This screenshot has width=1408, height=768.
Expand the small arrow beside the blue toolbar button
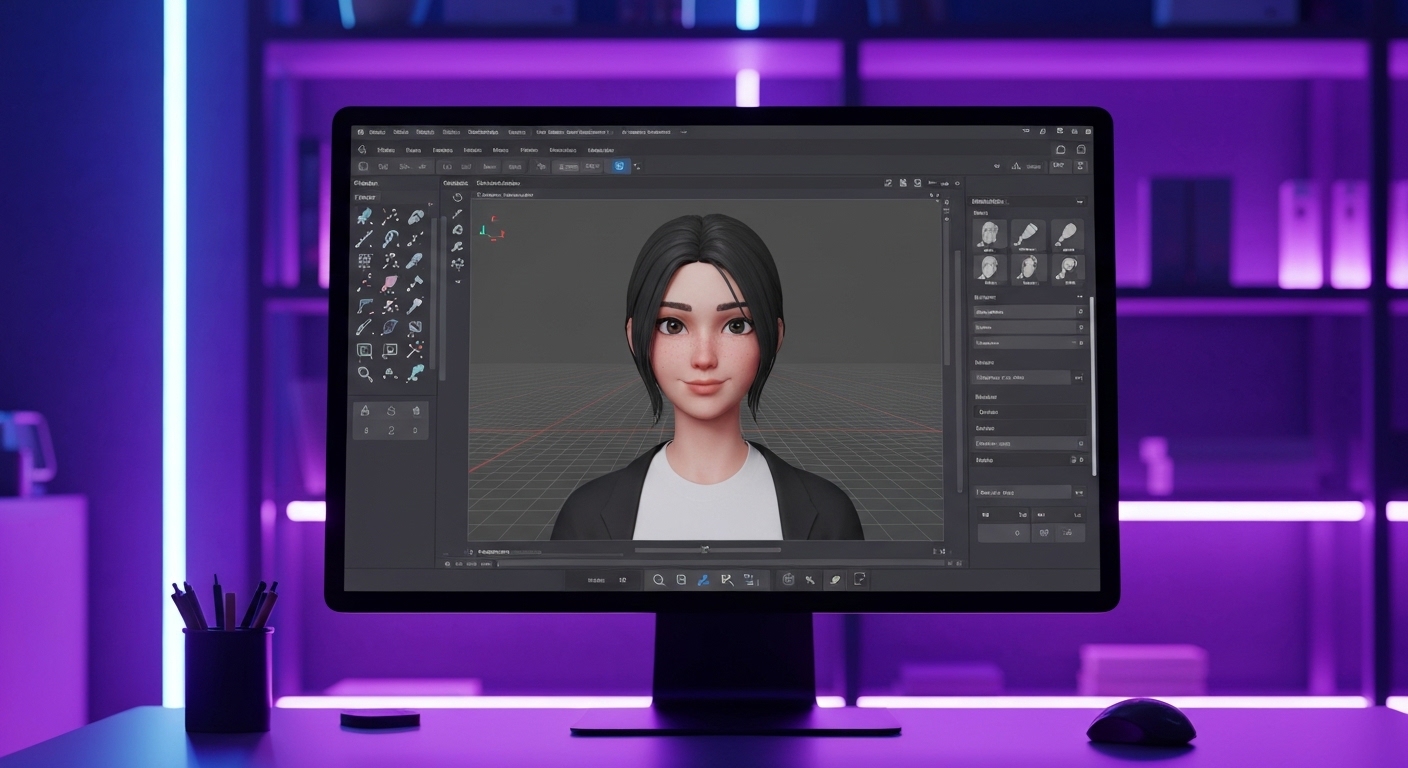[637, 166]
